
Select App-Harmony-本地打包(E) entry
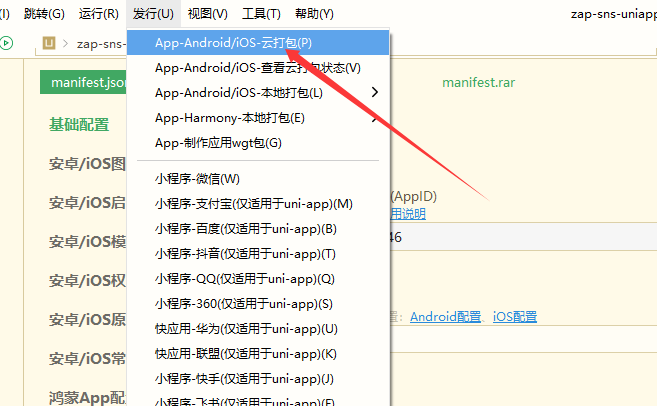pos(258,118)
